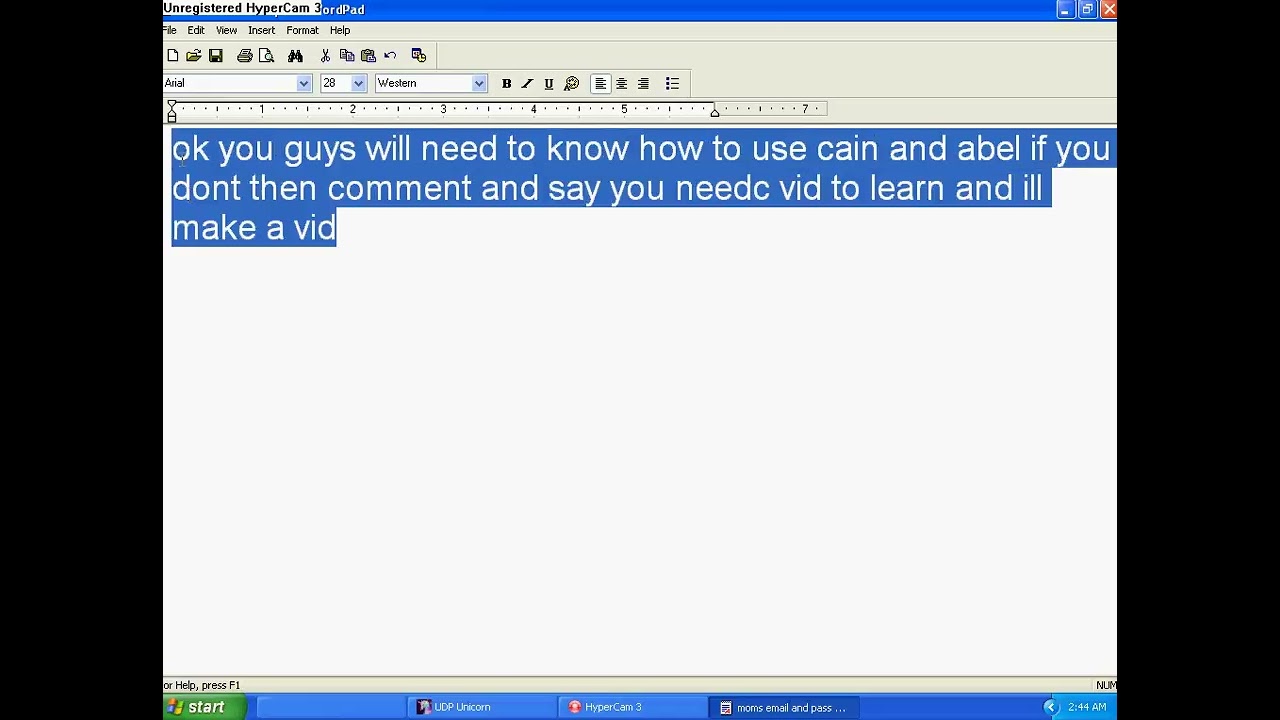This screenshot has height=720, width=1280.
Task: Toggle Italic formatting
Action: [527, 83]
